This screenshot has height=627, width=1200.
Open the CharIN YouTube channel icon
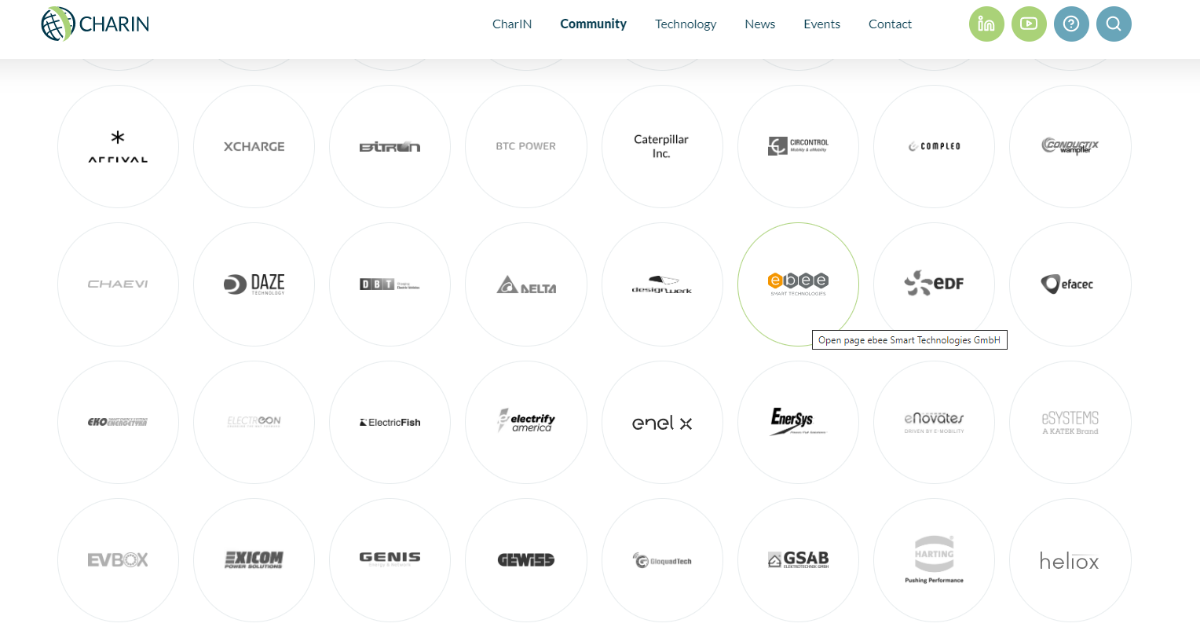coord(1029,24)
